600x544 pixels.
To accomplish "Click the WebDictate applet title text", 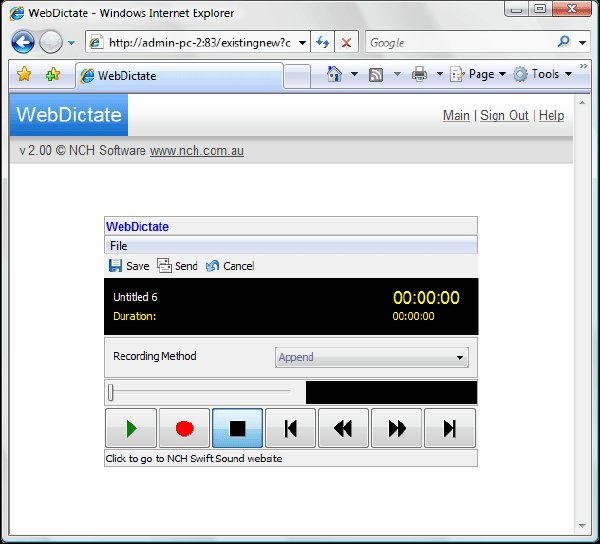I will [x=137, y=226].
